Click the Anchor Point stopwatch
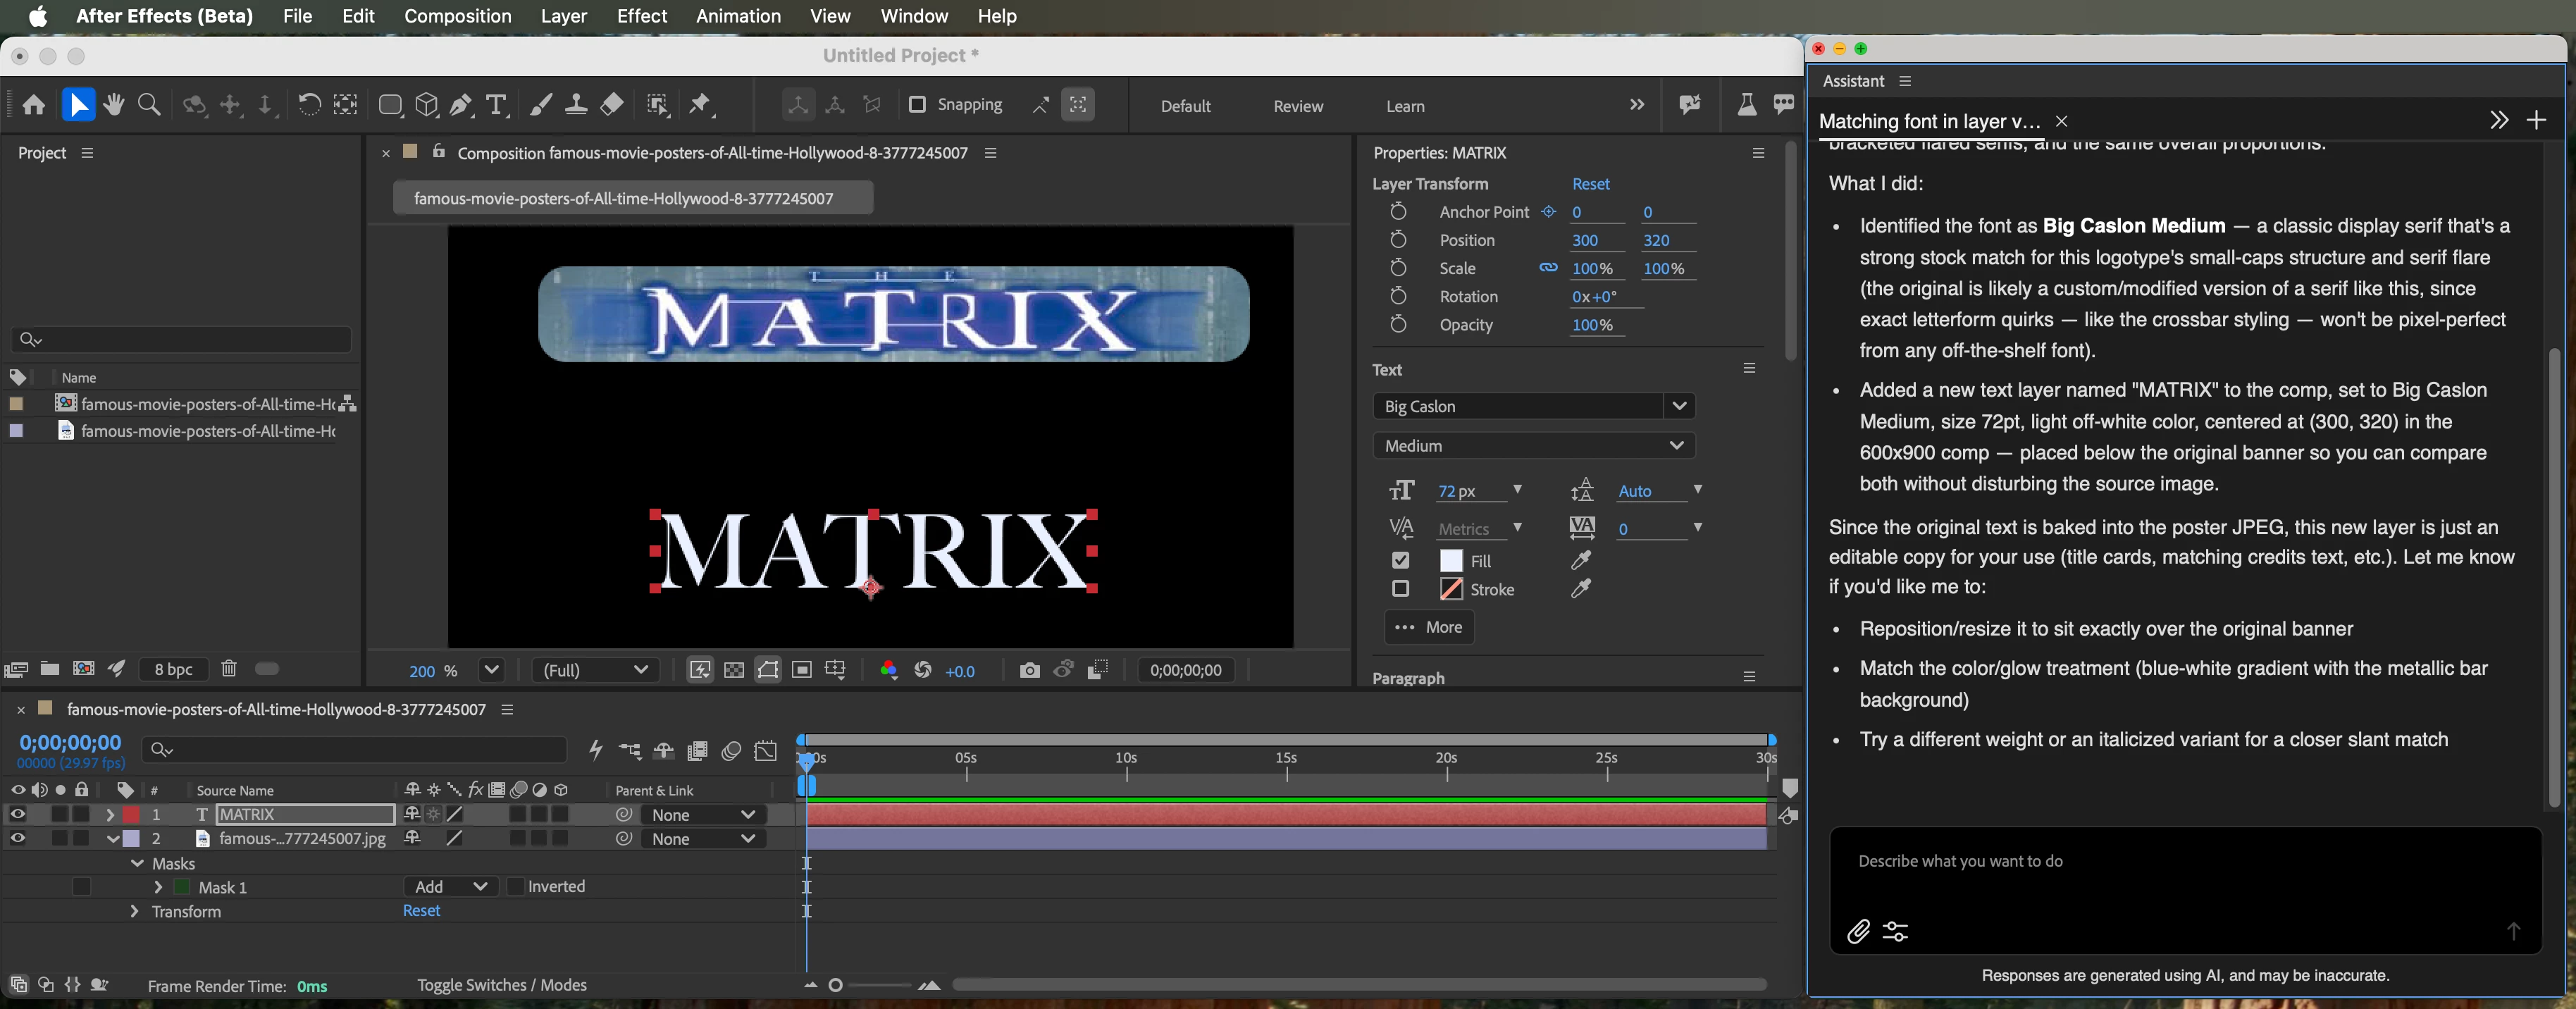Viewport: 2576px width, 1009px height. tap(1398, 212)
